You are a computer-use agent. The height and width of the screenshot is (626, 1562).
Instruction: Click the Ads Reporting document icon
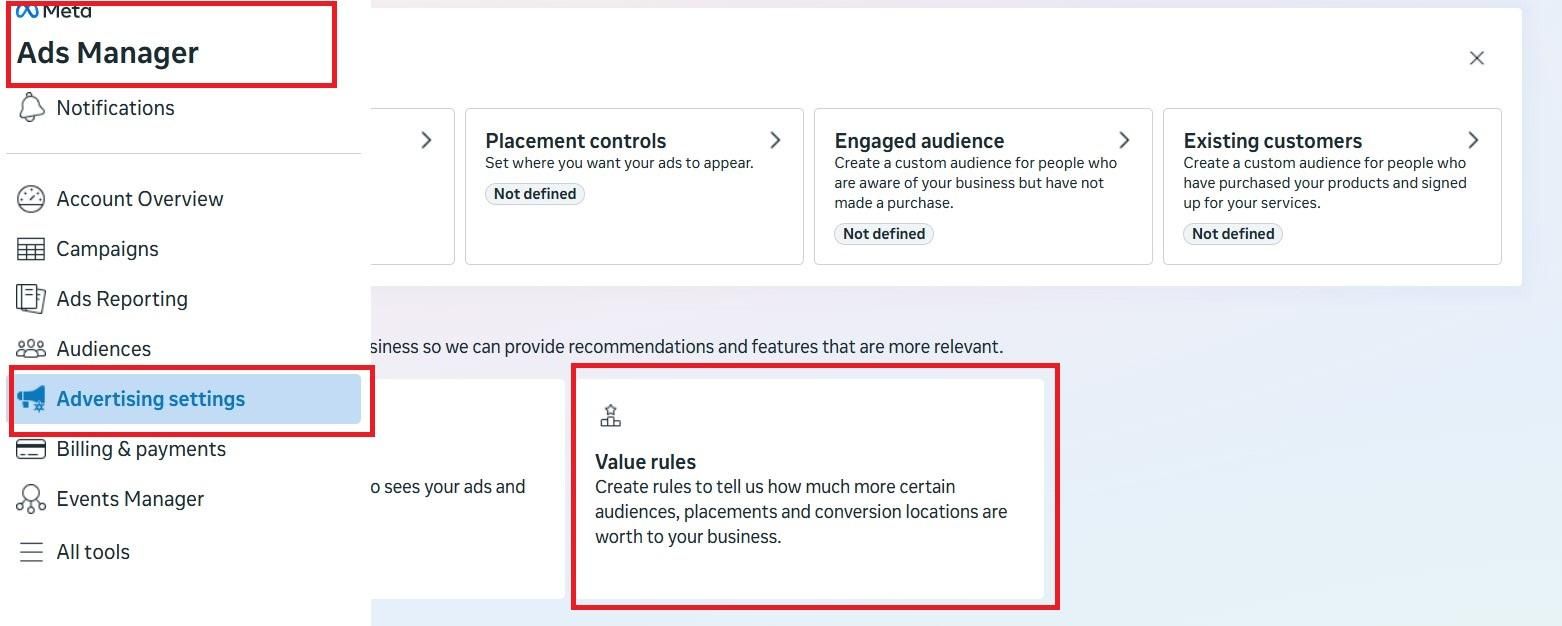click(x=32, y=299)
